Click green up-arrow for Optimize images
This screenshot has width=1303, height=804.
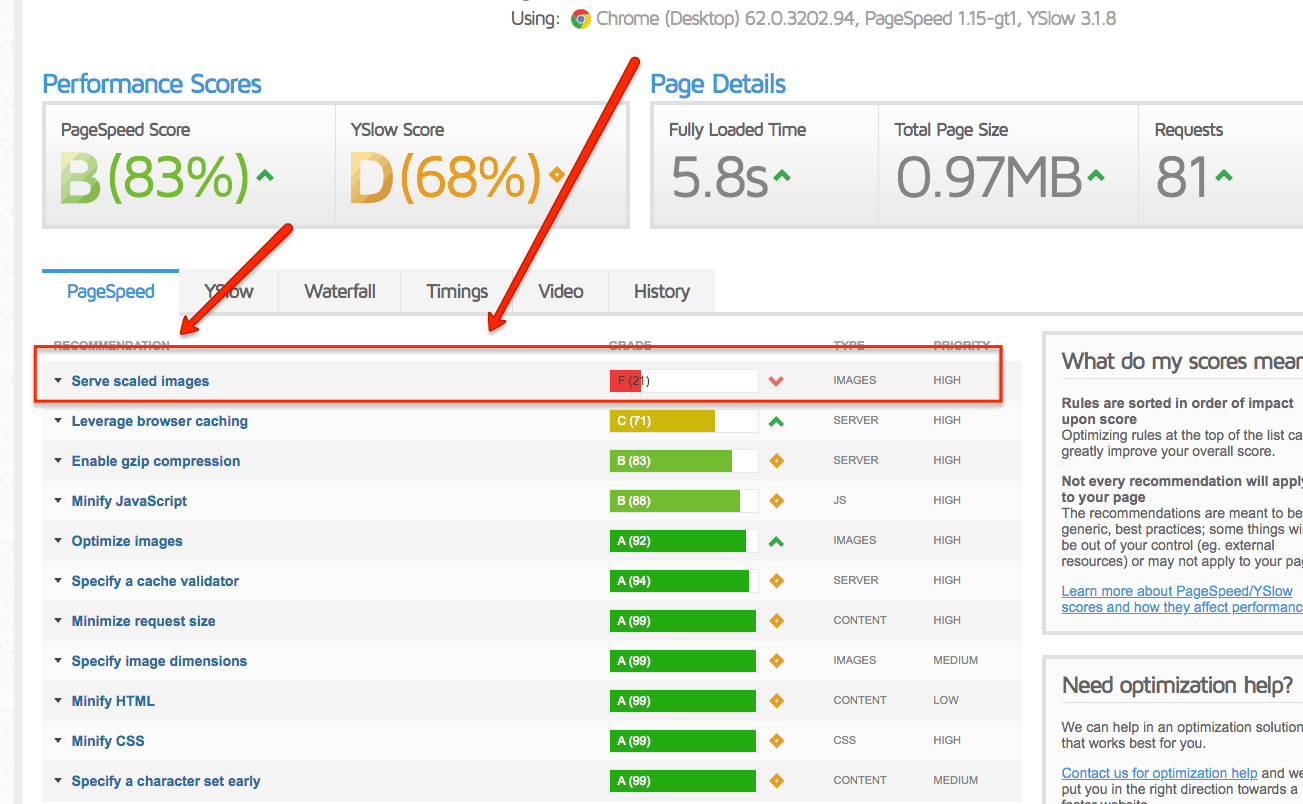[x=776, y=541]
